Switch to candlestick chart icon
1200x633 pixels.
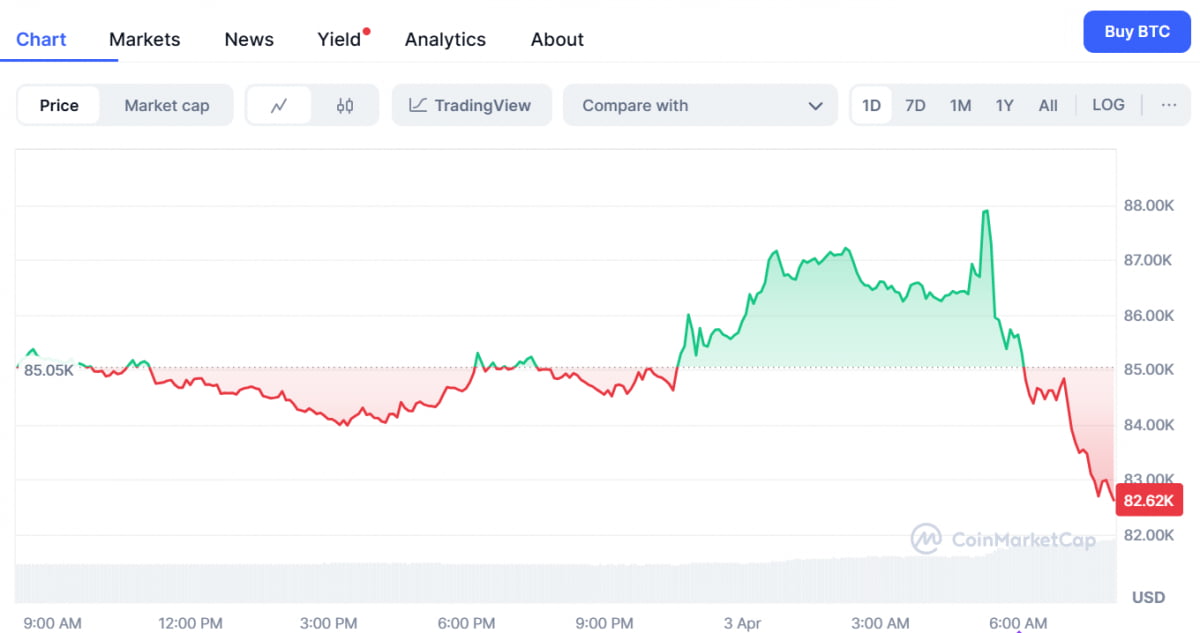(345, 106)
